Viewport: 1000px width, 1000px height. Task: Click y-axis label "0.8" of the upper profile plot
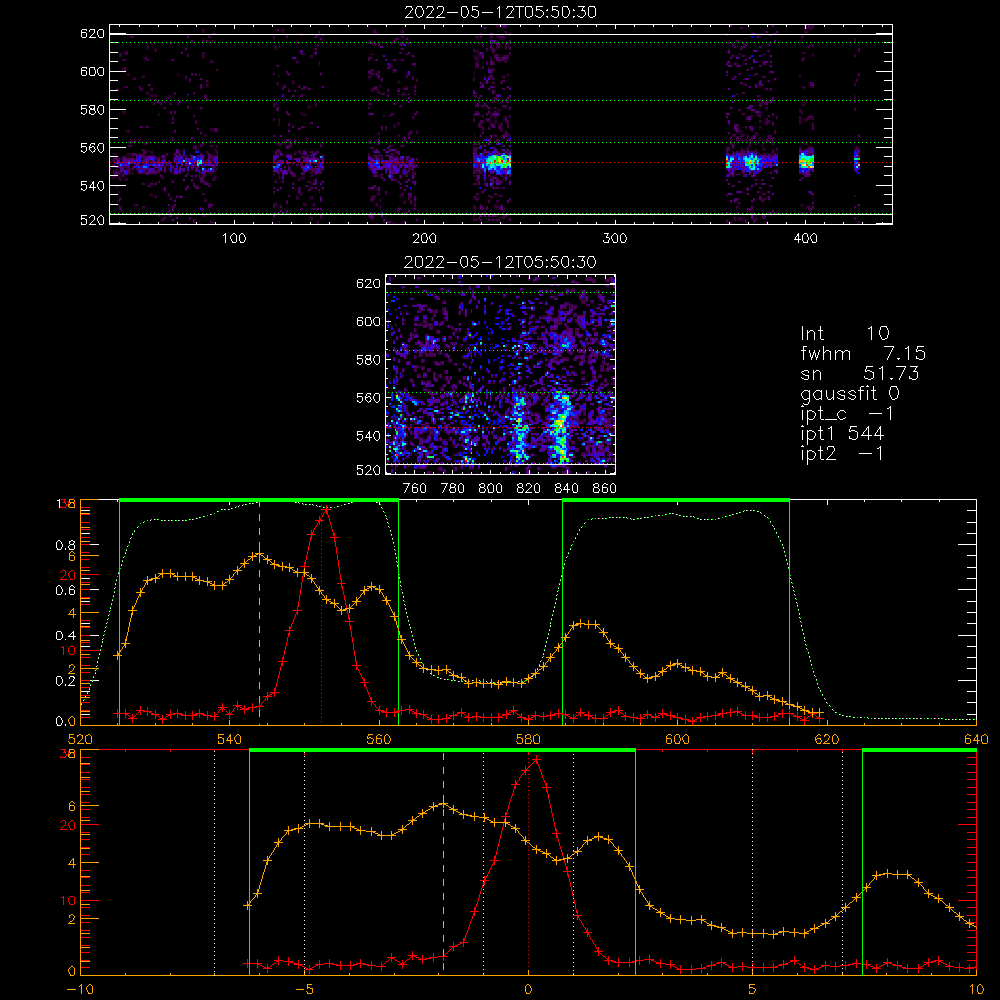pos(66,545)
